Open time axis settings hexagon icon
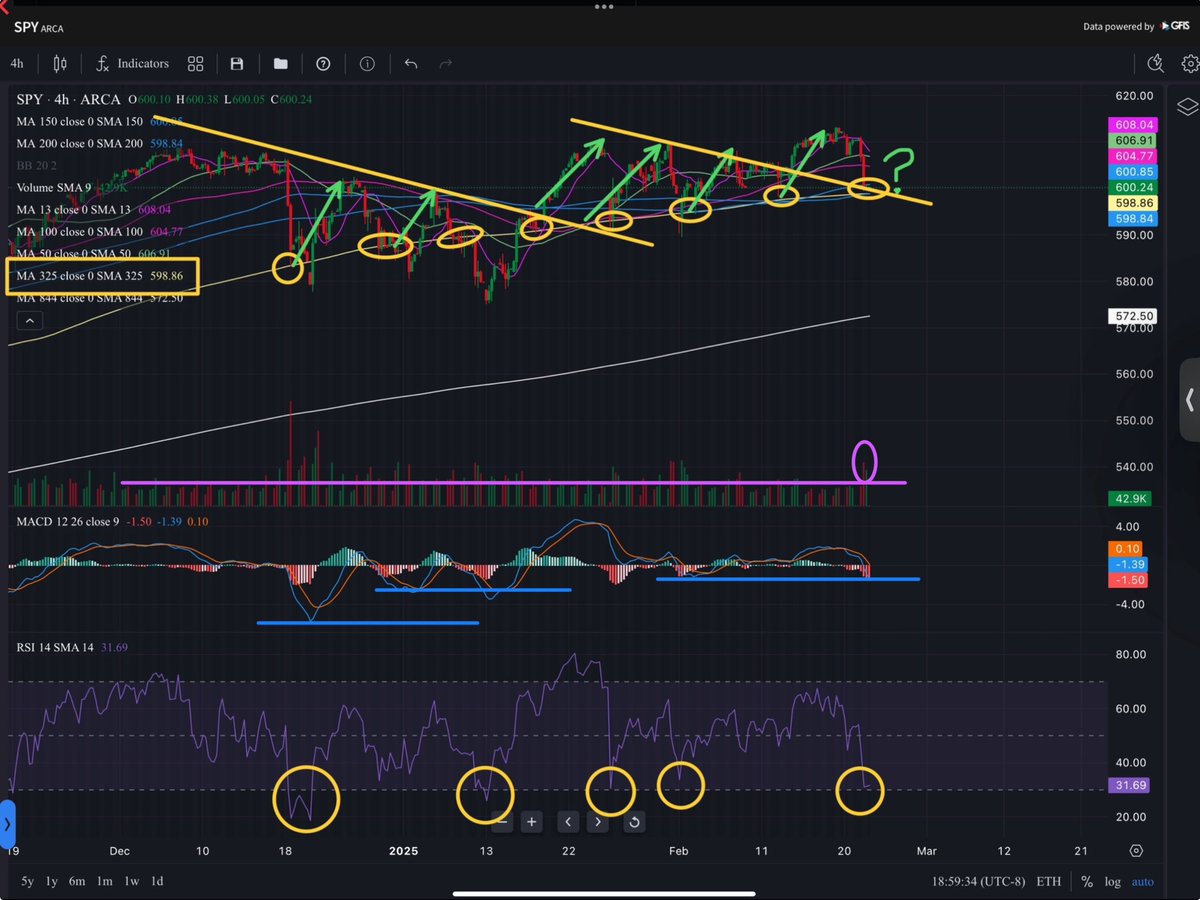The width and height of the screenshot is (1200, 900). click(1137, 851)
